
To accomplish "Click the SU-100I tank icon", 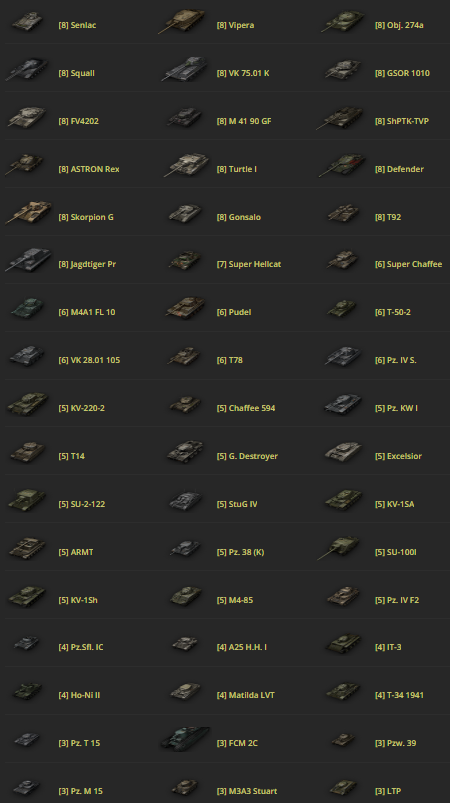I will click(x=340, y=548).
